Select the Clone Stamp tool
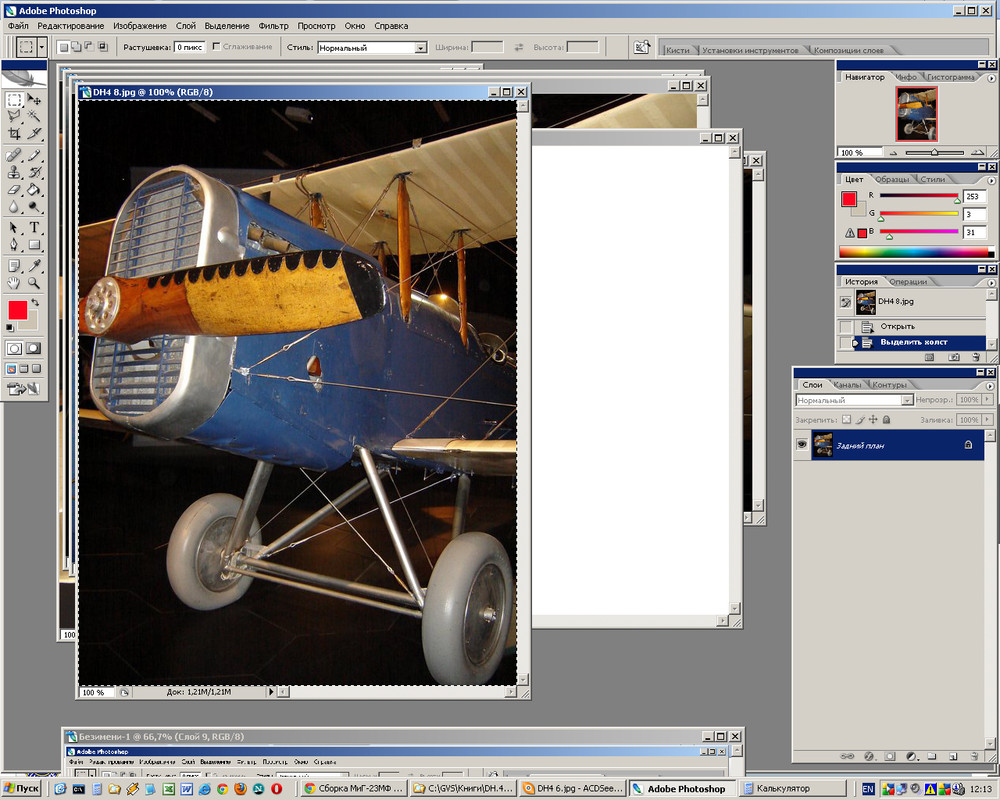Image resolution: width=1000 pixels, height=800 pixels. point(14,172)
